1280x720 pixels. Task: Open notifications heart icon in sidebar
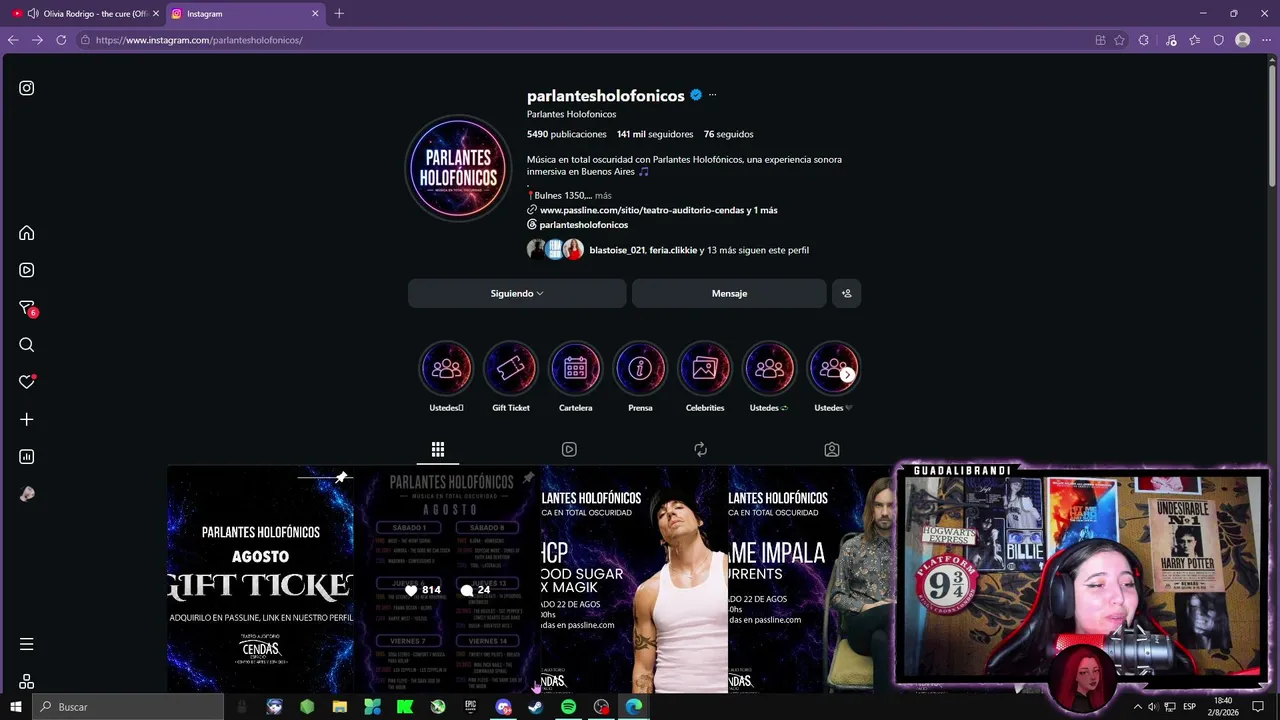[27, 382]
